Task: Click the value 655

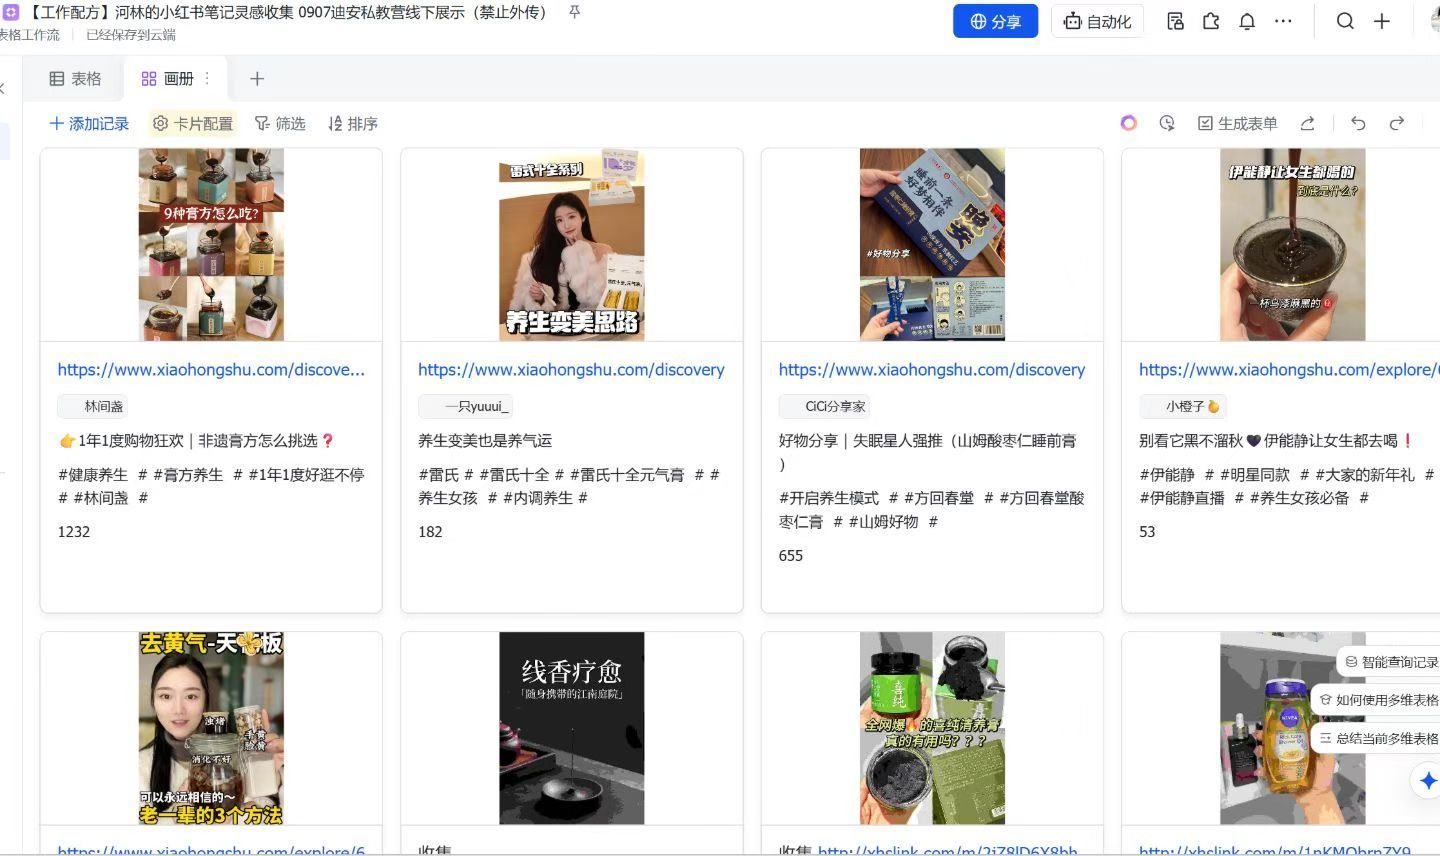Action: (x=791, y=556)
